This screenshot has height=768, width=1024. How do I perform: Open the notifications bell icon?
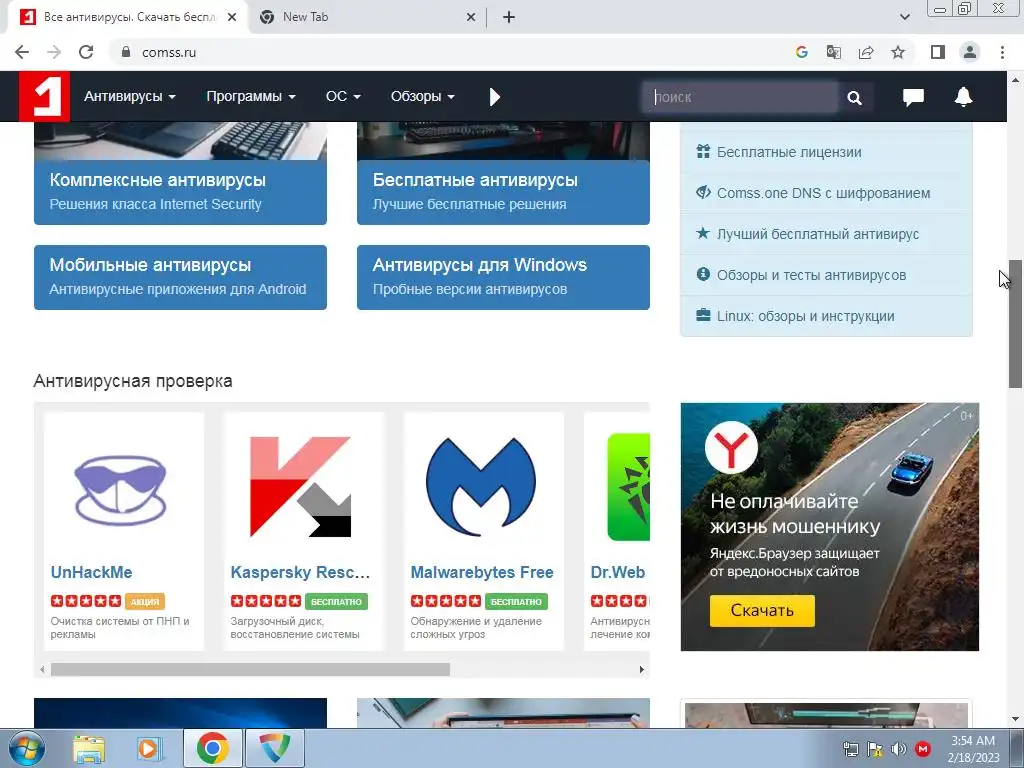[963, 97]
